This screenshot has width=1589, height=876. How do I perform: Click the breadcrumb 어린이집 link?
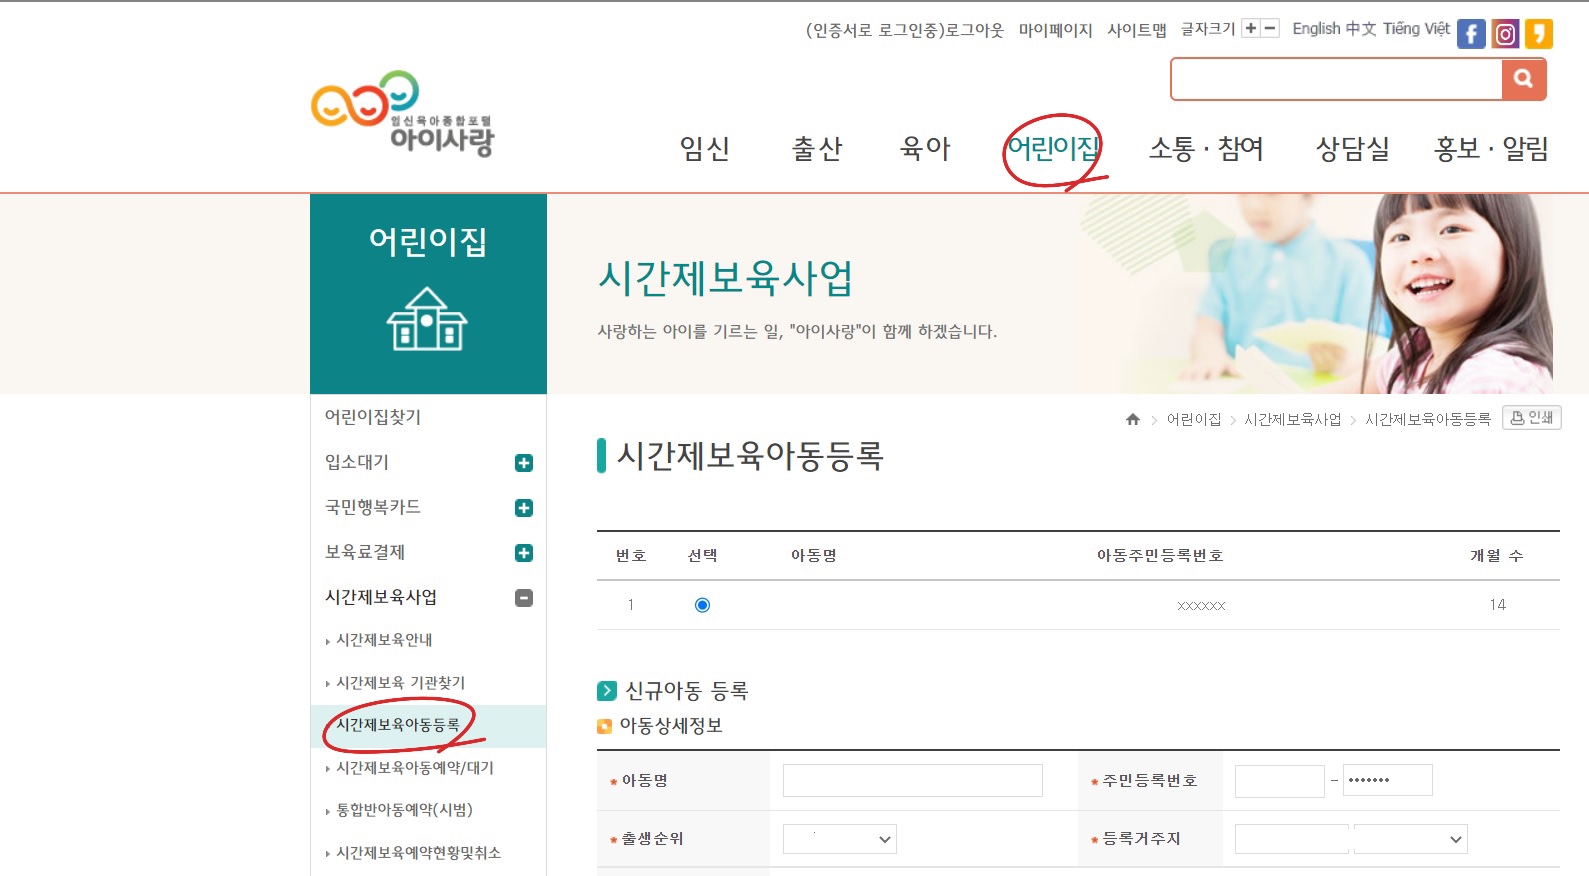click(1194, 419)
